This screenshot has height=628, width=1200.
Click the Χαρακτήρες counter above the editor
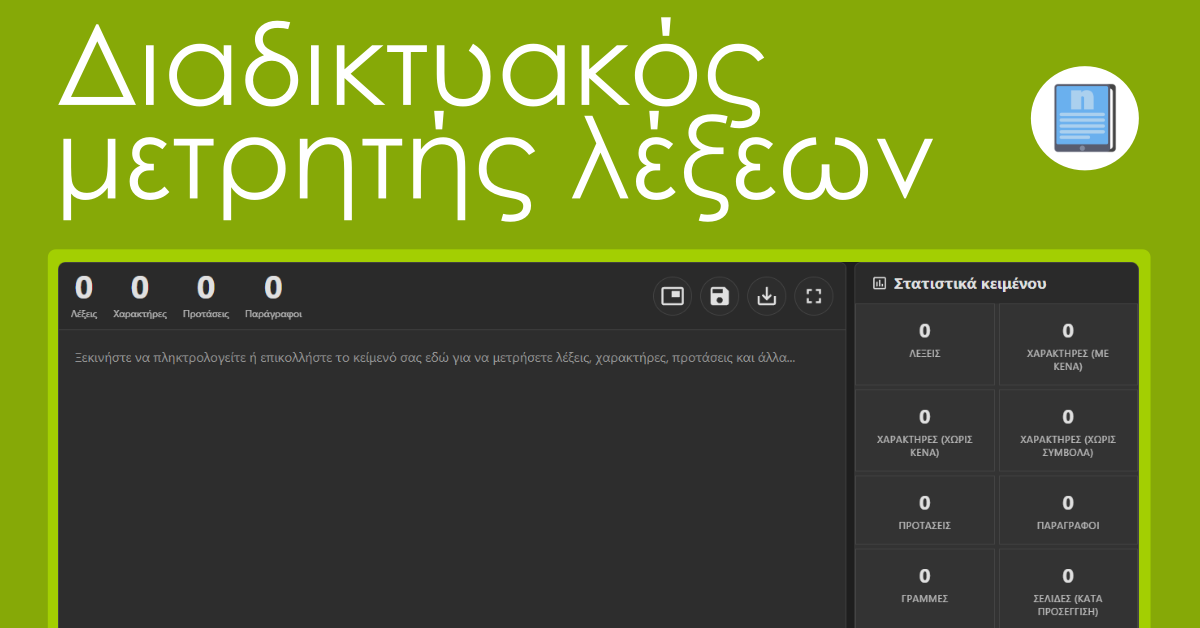(x=140, y=297)
